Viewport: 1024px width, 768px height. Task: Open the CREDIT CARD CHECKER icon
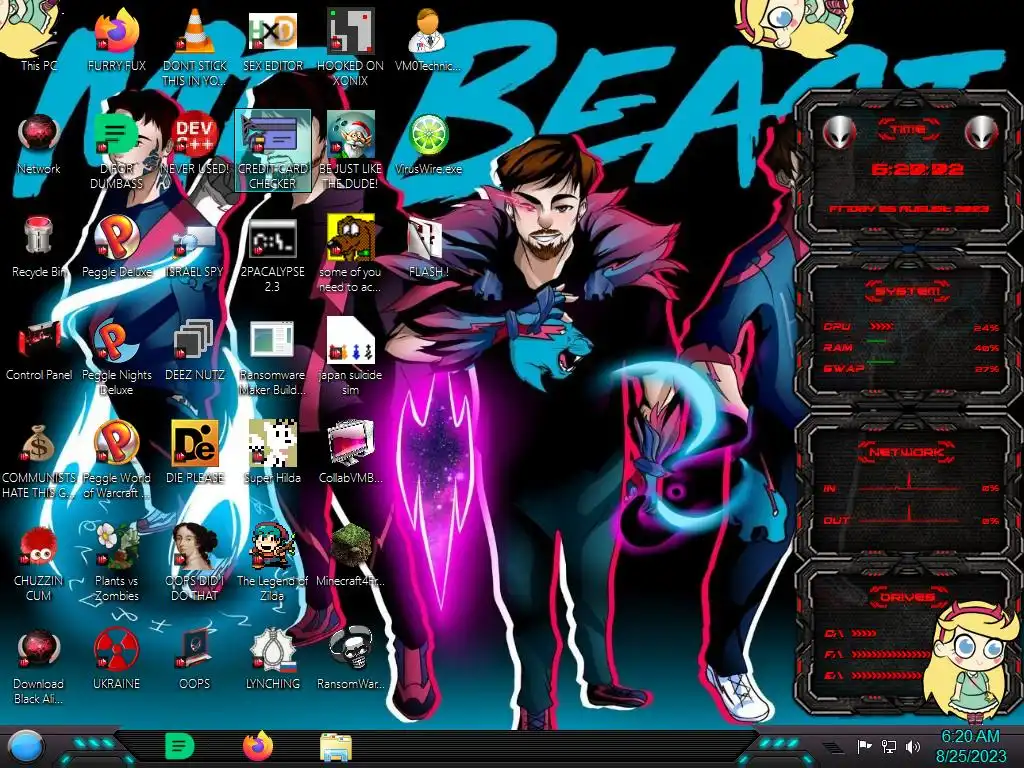coord(272,150)
